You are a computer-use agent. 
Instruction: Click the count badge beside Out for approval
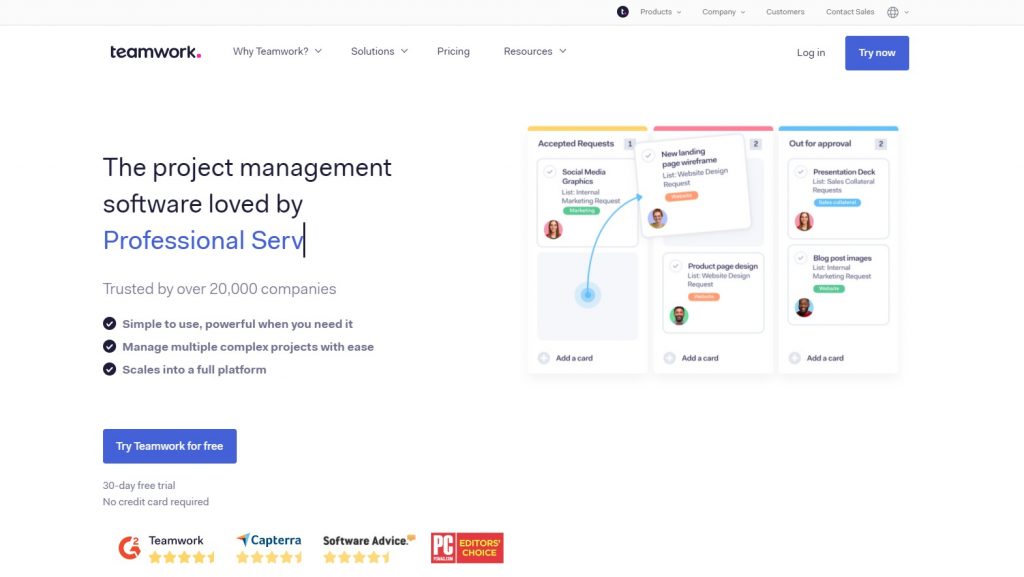(x=880, y=144)
